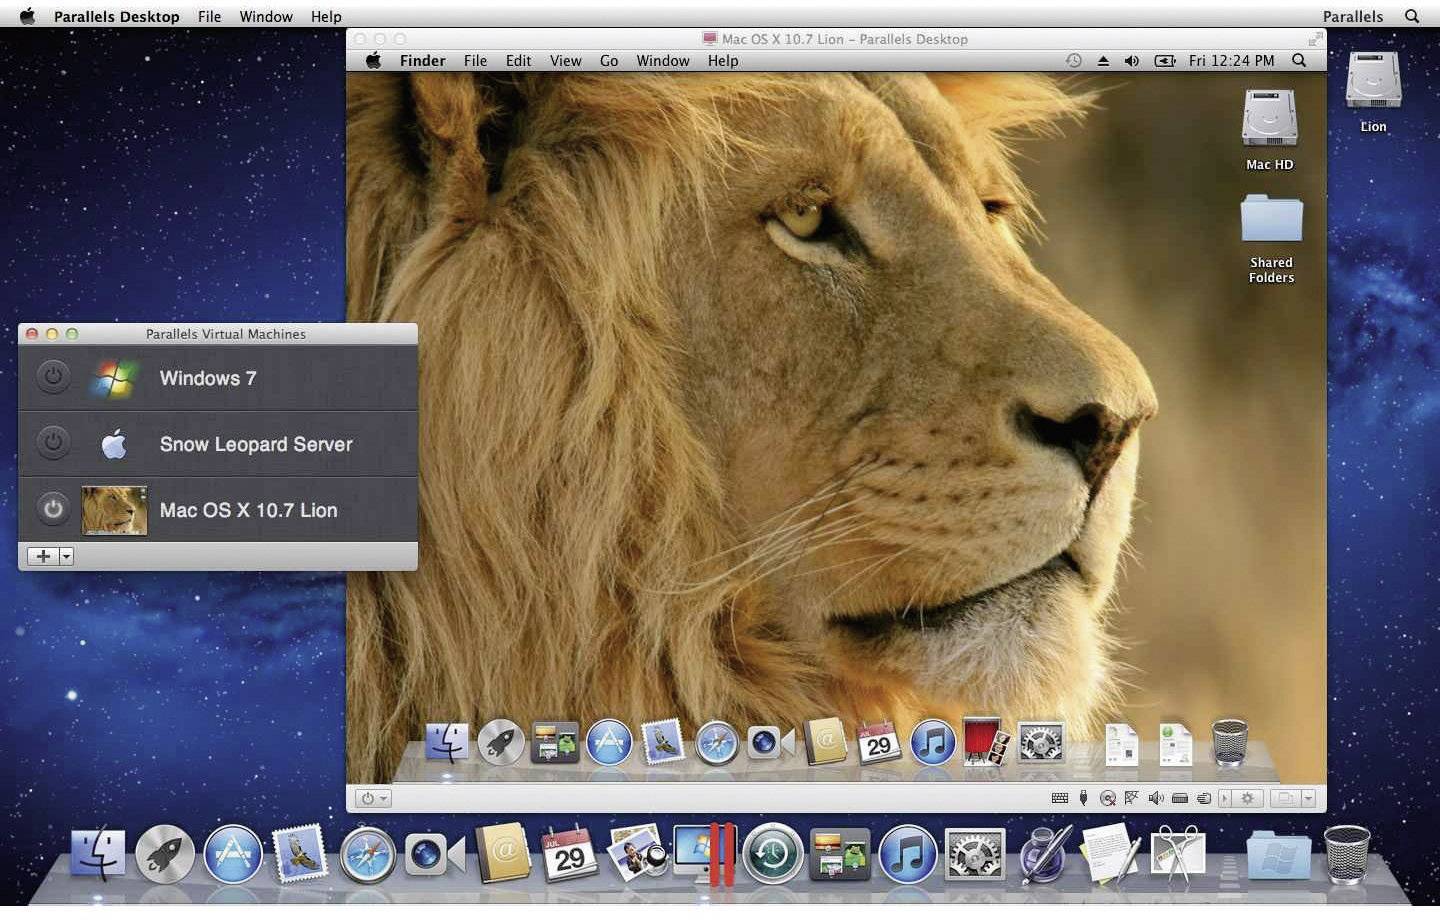1440x920 pixels.
Task: Click the Parallels user name in host menu bar
Action: click(x=1353, y=16)
